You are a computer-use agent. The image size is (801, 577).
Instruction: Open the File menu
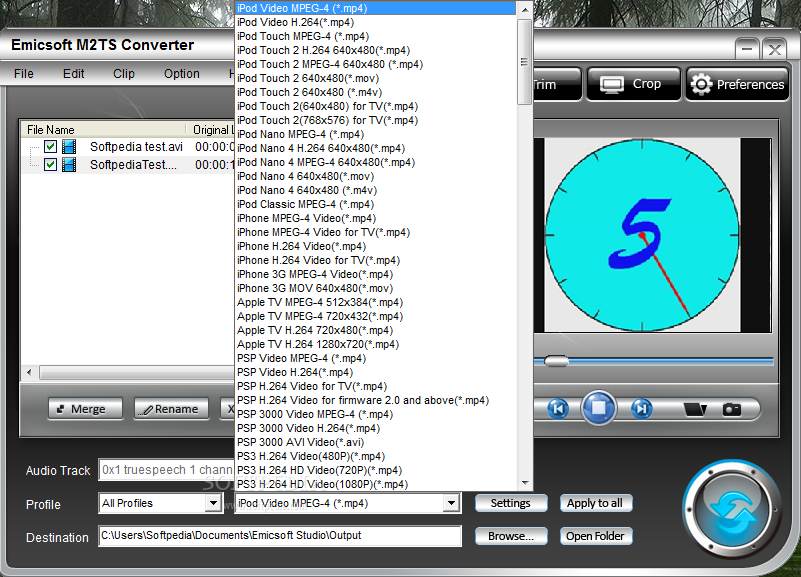point(23,74)
